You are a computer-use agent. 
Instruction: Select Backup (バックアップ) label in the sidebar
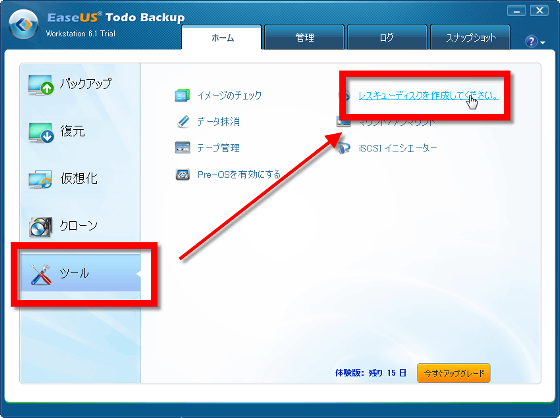[86, 84]
